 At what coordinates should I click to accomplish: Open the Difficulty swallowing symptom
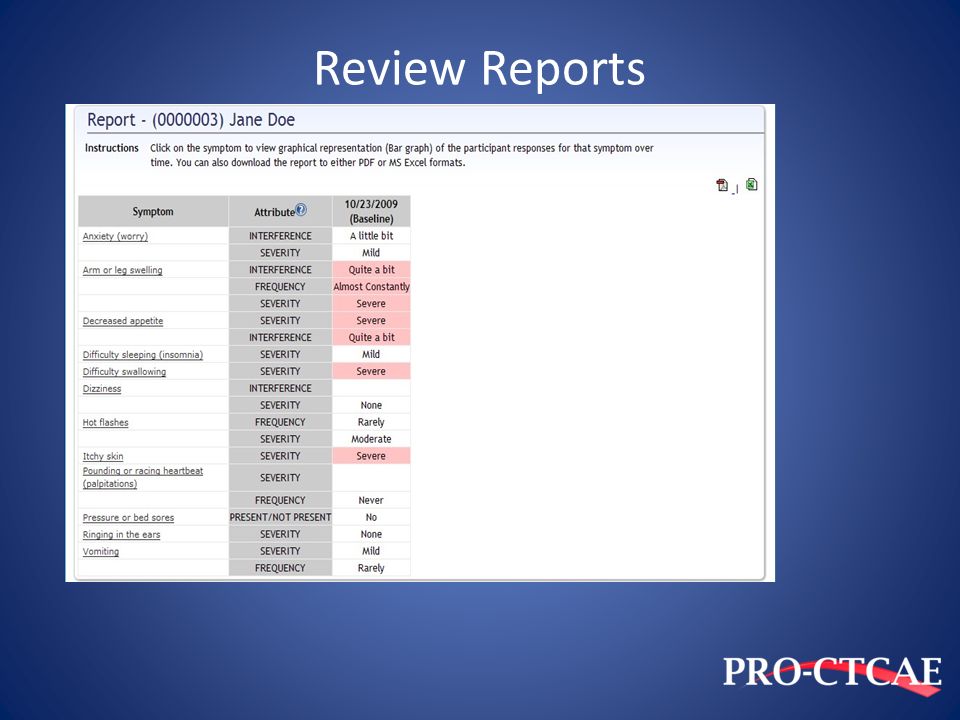pos(124,372)
